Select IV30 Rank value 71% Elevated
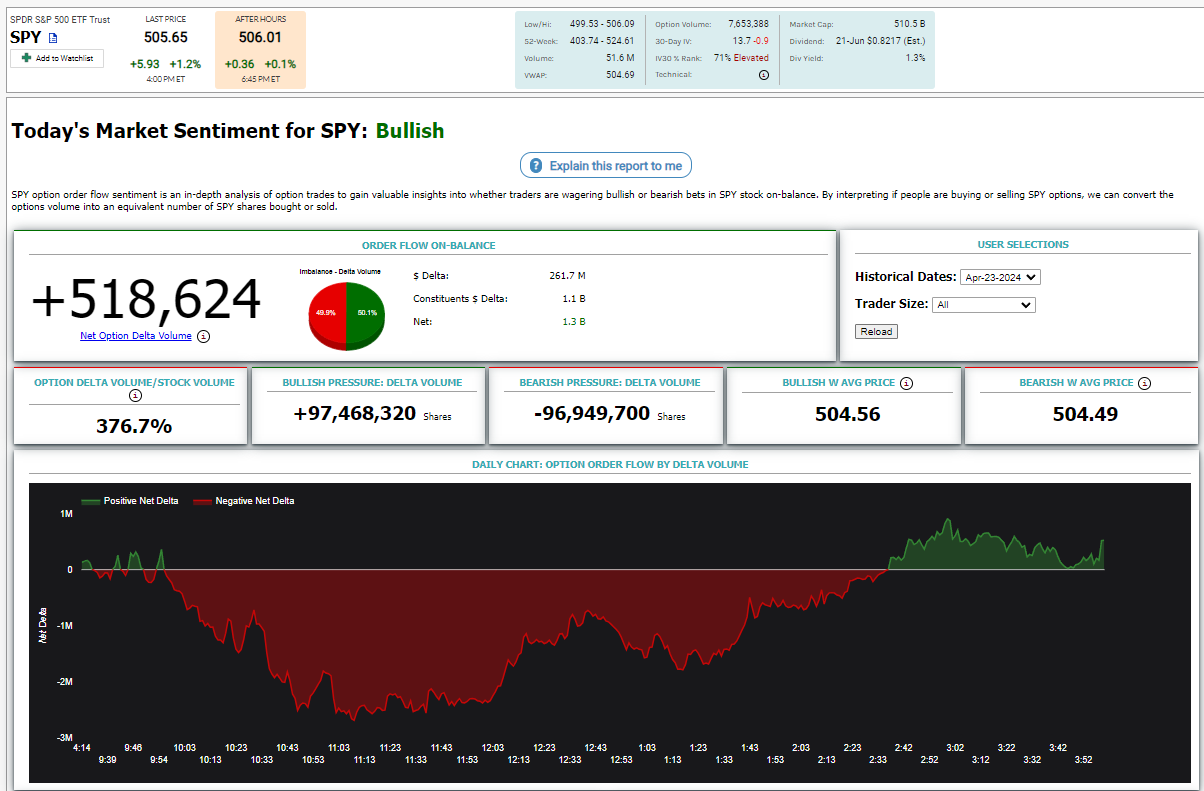This screenshot has height=791, width=1204. tap(741, 58)
